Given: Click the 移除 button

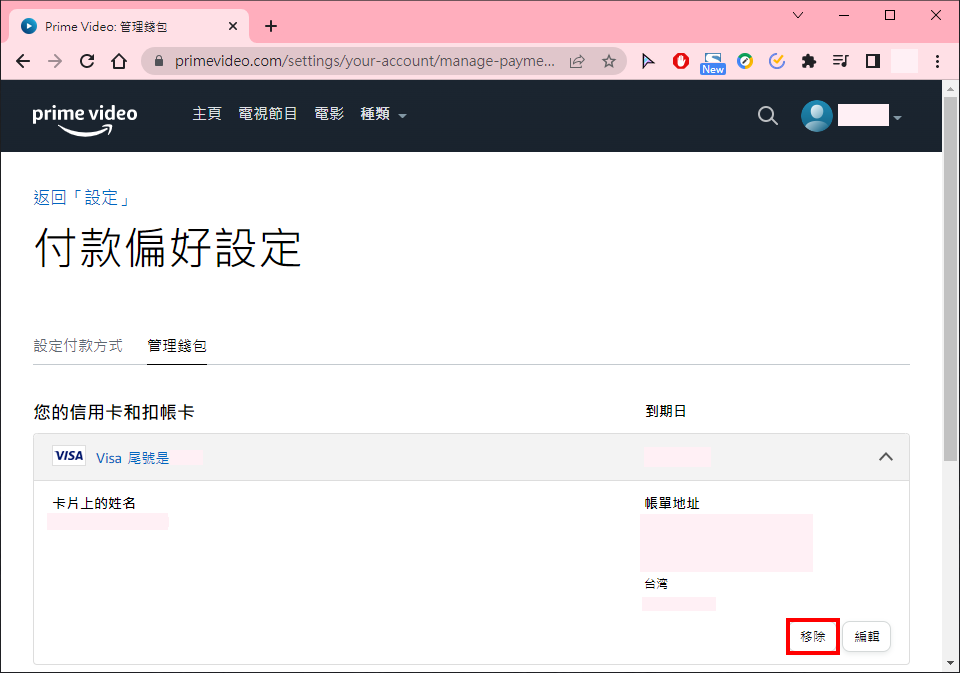Looking at the screenshot, I should click(x=812, y=637).
